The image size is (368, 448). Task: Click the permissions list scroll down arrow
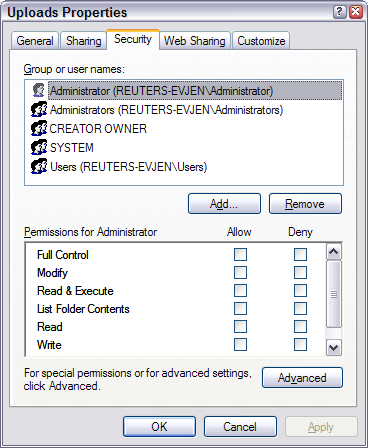point(334,348)
